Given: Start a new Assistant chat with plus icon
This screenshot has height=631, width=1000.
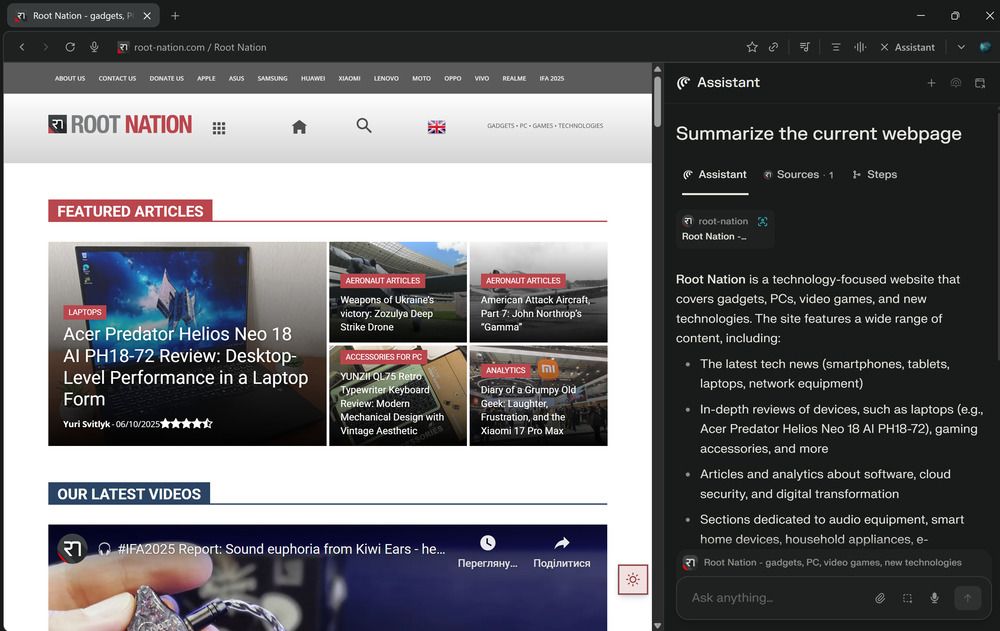Looking at the screenshot, I should [x=931, y=83].
